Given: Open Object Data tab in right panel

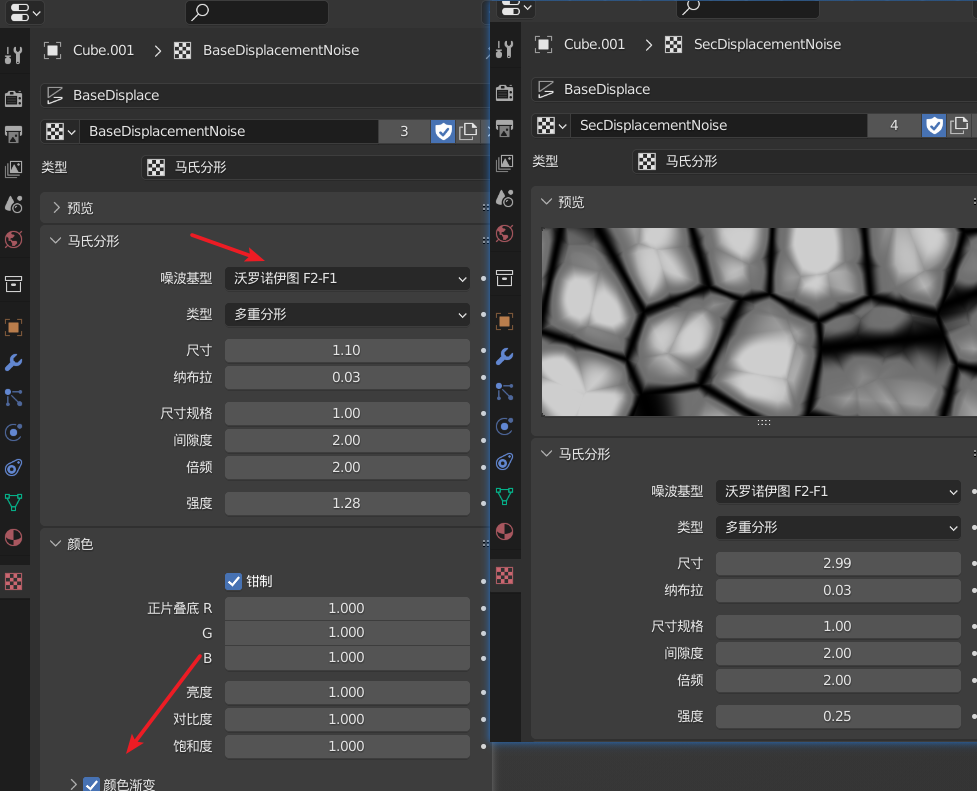Looking at the screenshot, I should click(505, 496).
